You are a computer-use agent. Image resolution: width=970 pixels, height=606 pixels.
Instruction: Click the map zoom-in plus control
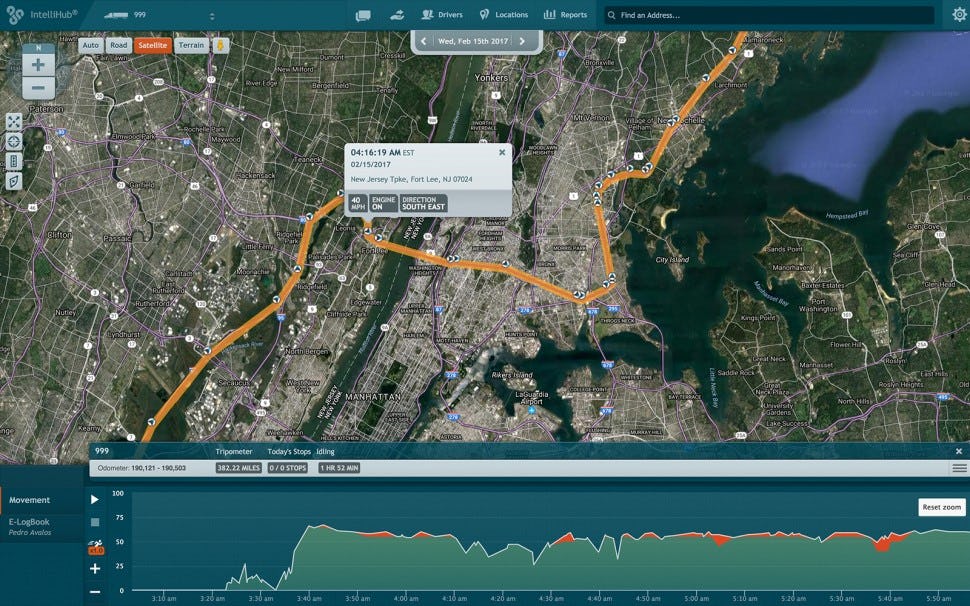pos(38,64)
